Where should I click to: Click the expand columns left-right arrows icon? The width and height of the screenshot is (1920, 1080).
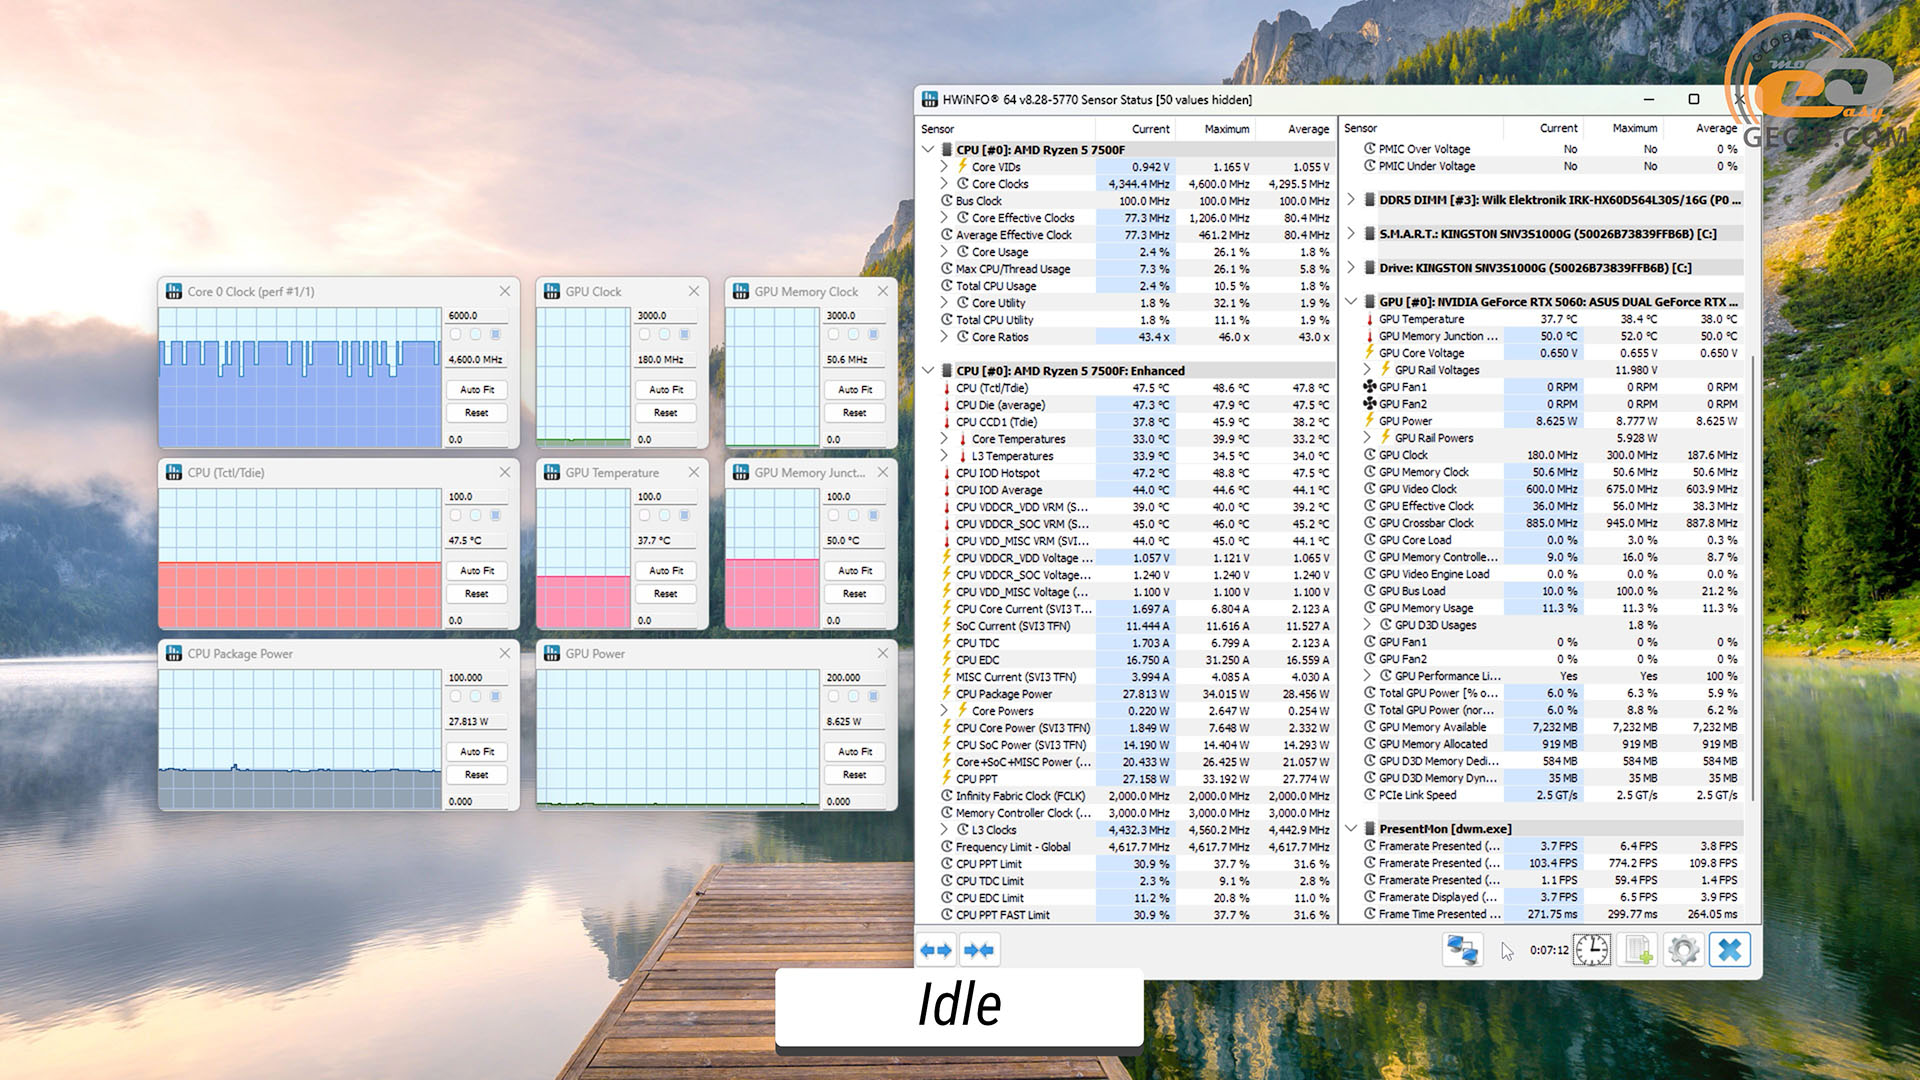click(x=936, y=950)
